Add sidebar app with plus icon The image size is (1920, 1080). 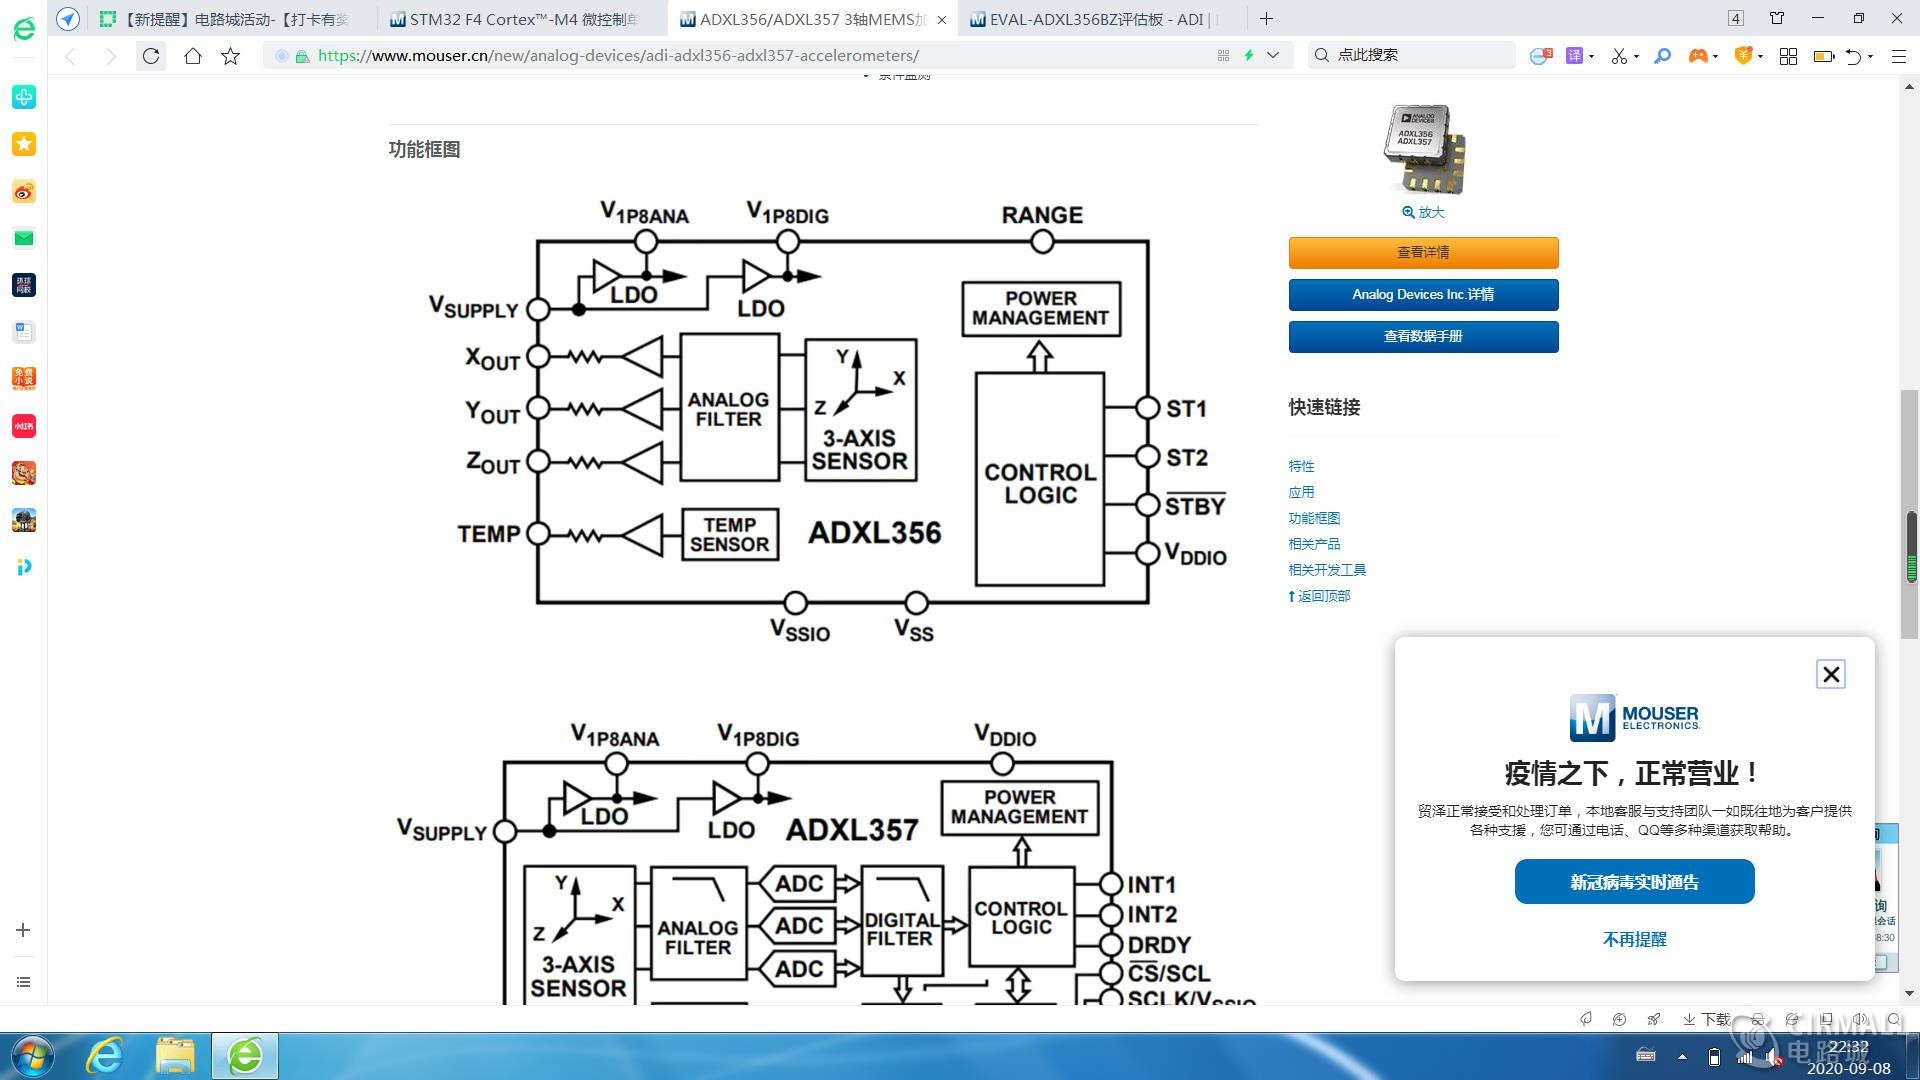pyautogui.click(x=23, y=930)
